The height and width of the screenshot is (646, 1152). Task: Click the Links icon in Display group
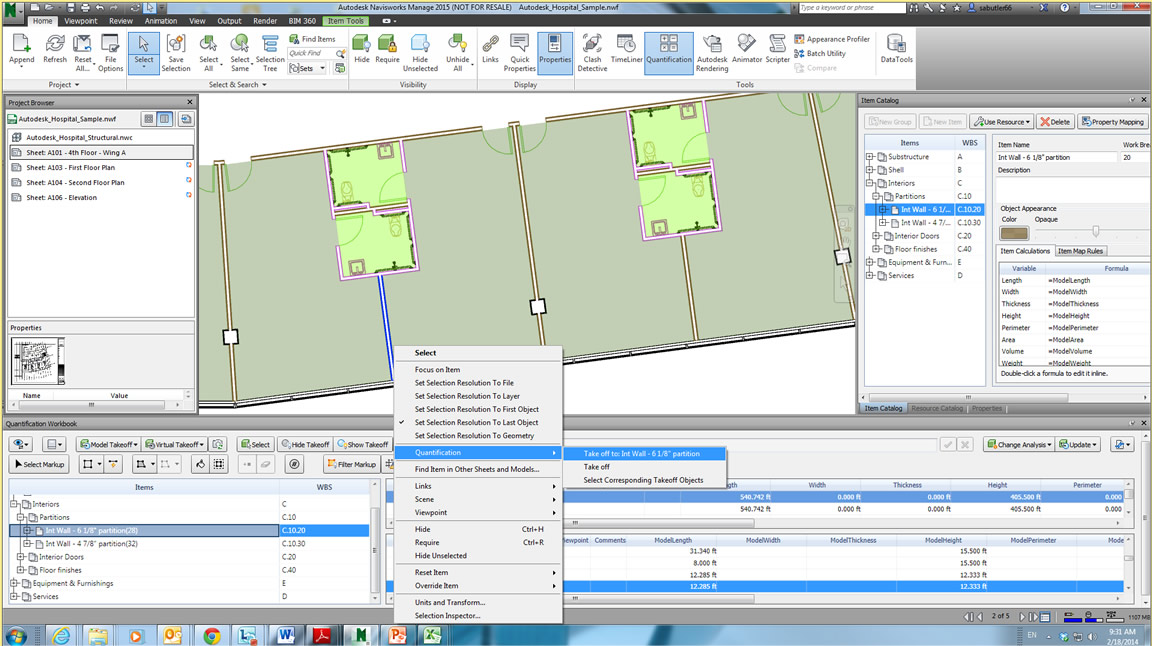pyautogui.click(x=490, y=50)
